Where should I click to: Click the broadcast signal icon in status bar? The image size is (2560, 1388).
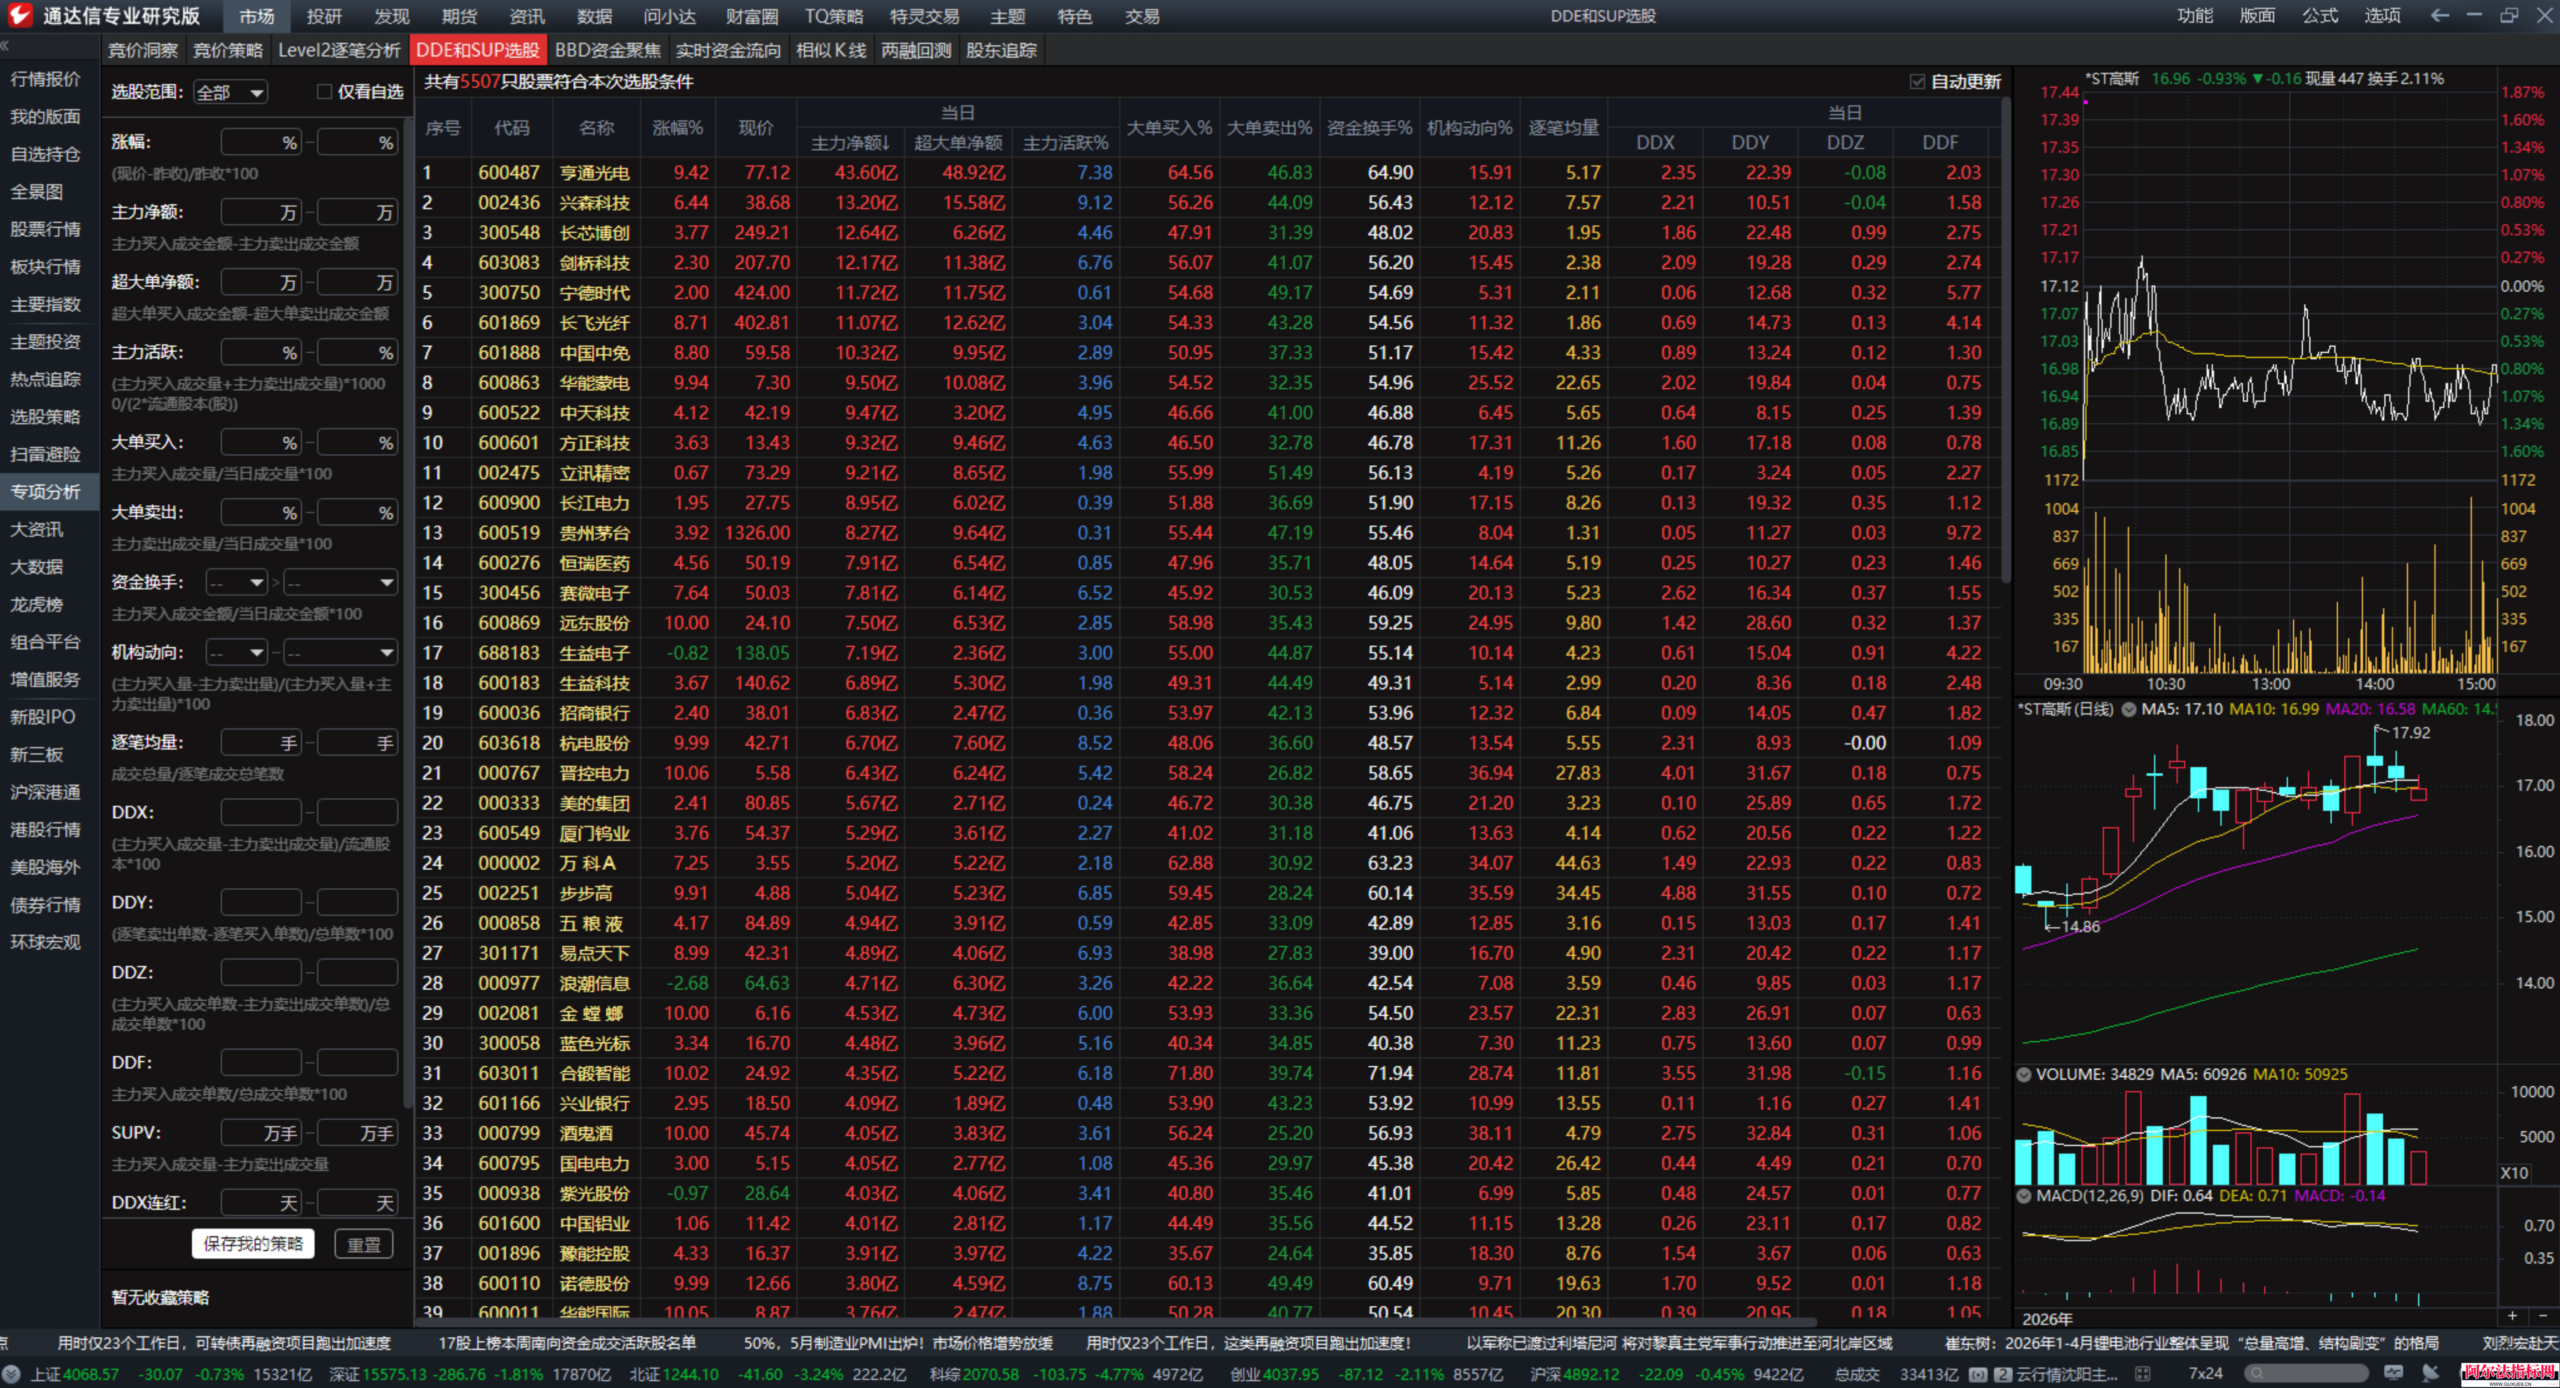1978,1374
